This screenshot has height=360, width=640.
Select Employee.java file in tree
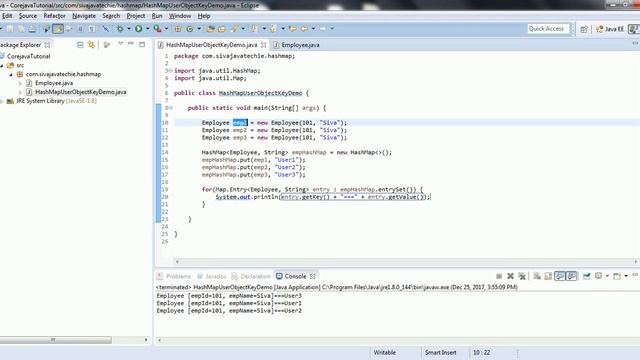54,83
